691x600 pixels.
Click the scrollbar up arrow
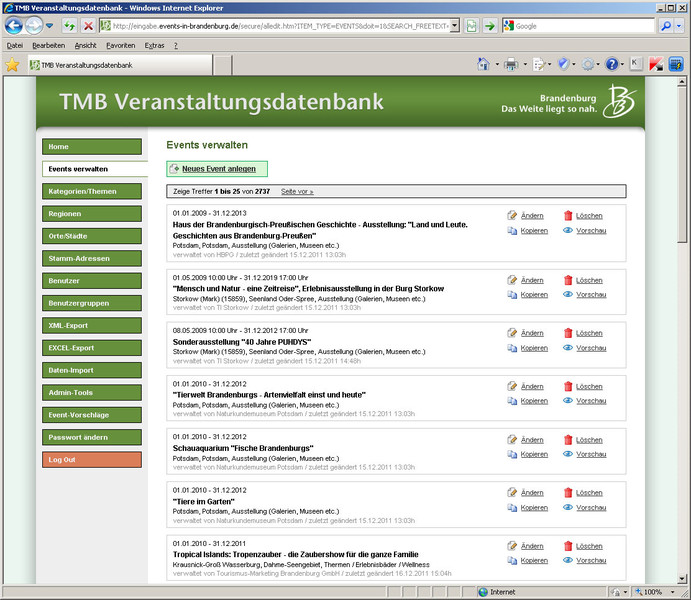[x=682, y=81]
